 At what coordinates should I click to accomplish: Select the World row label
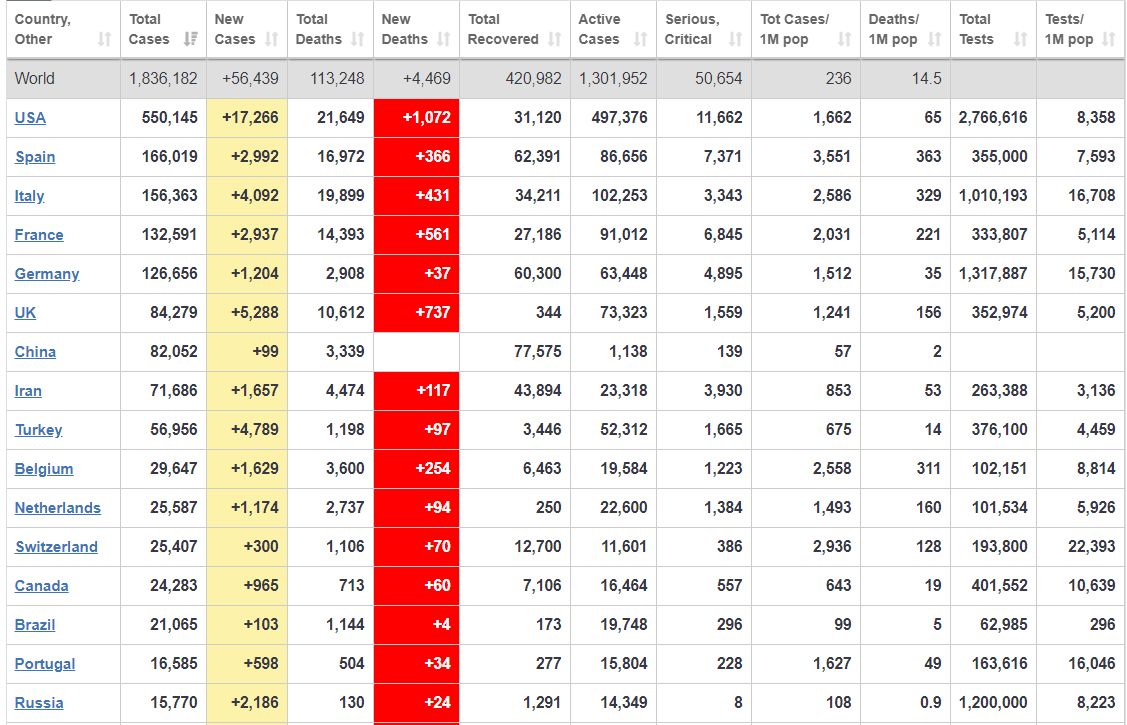pyautogui.click(x=34, y=78)
